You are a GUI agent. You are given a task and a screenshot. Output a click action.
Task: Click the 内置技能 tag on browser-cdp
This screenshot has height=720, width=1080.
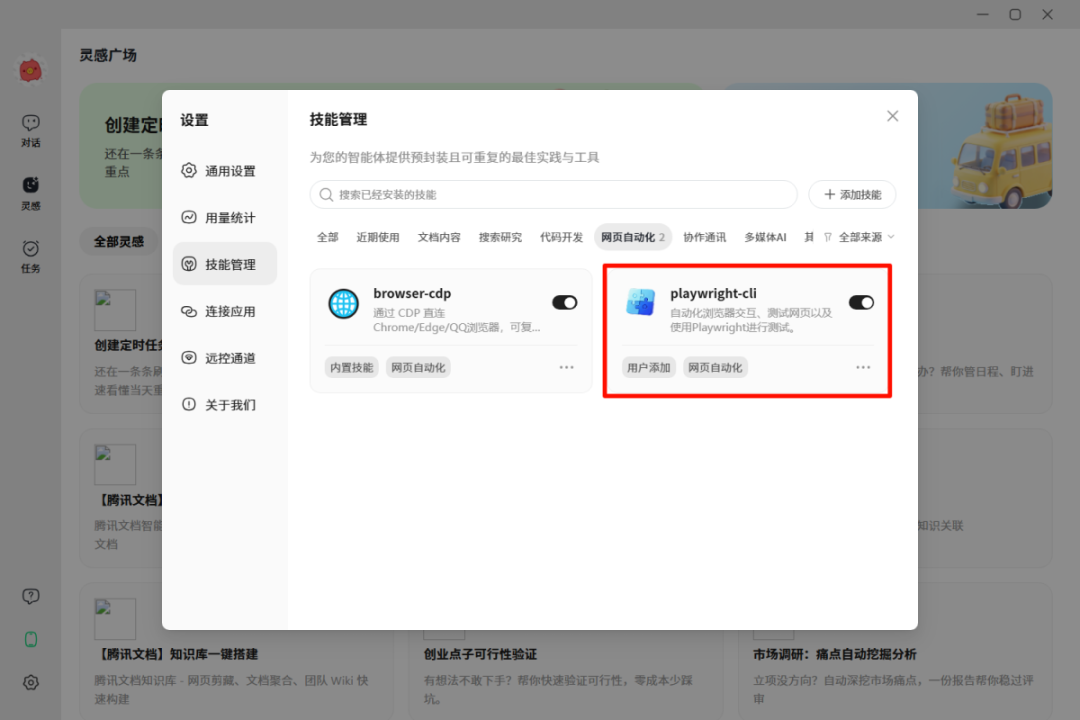(351, 367)
